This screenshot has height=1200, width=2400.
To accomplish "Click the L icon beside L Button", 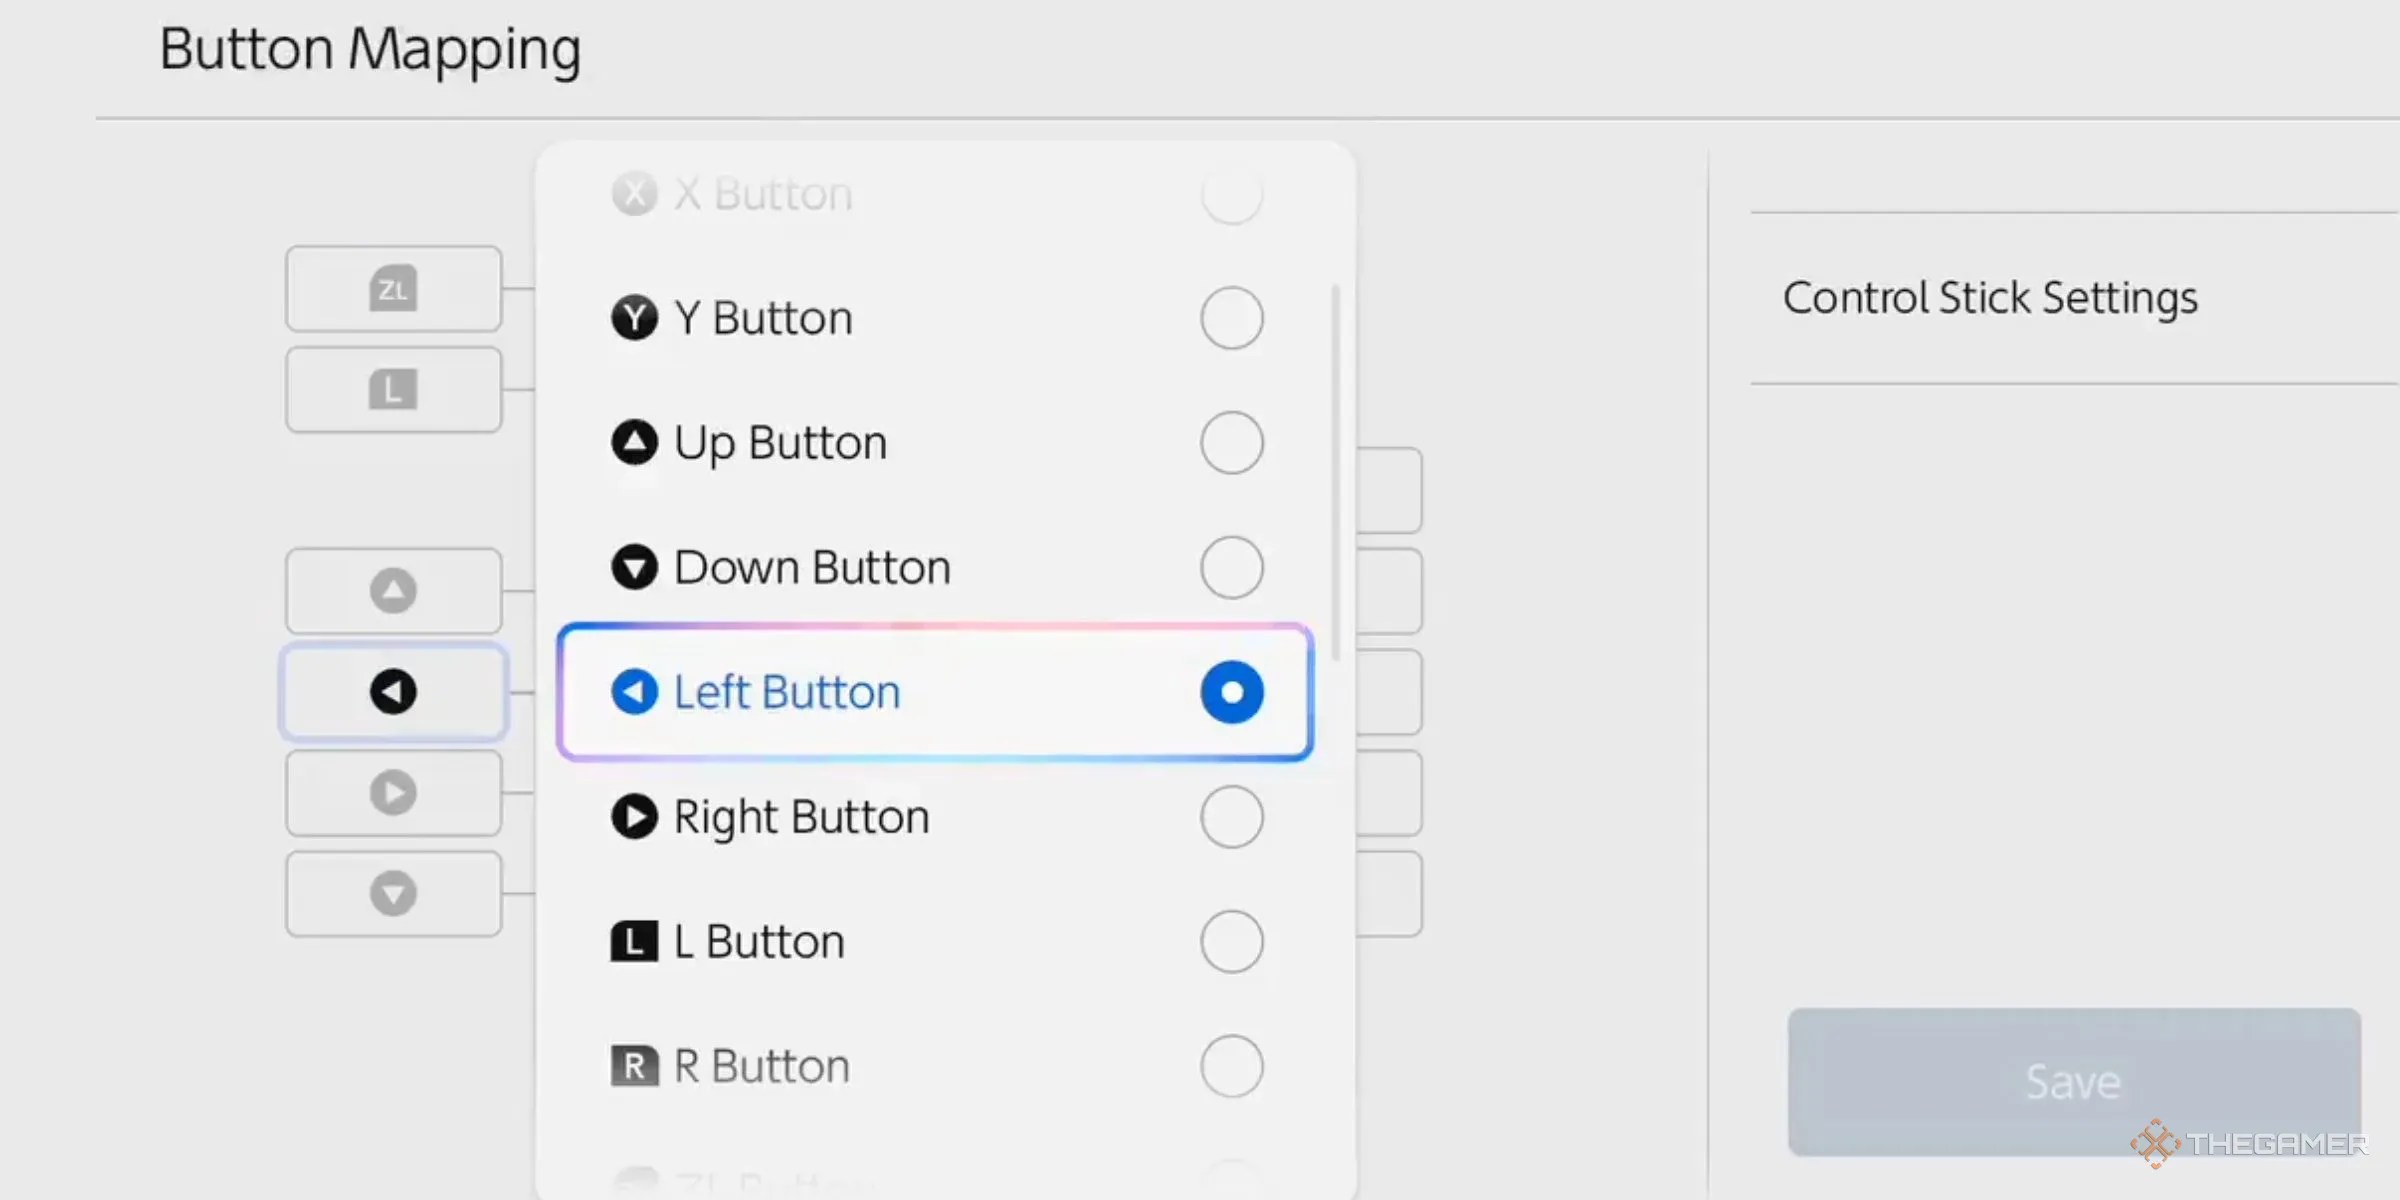I will 634,942.
